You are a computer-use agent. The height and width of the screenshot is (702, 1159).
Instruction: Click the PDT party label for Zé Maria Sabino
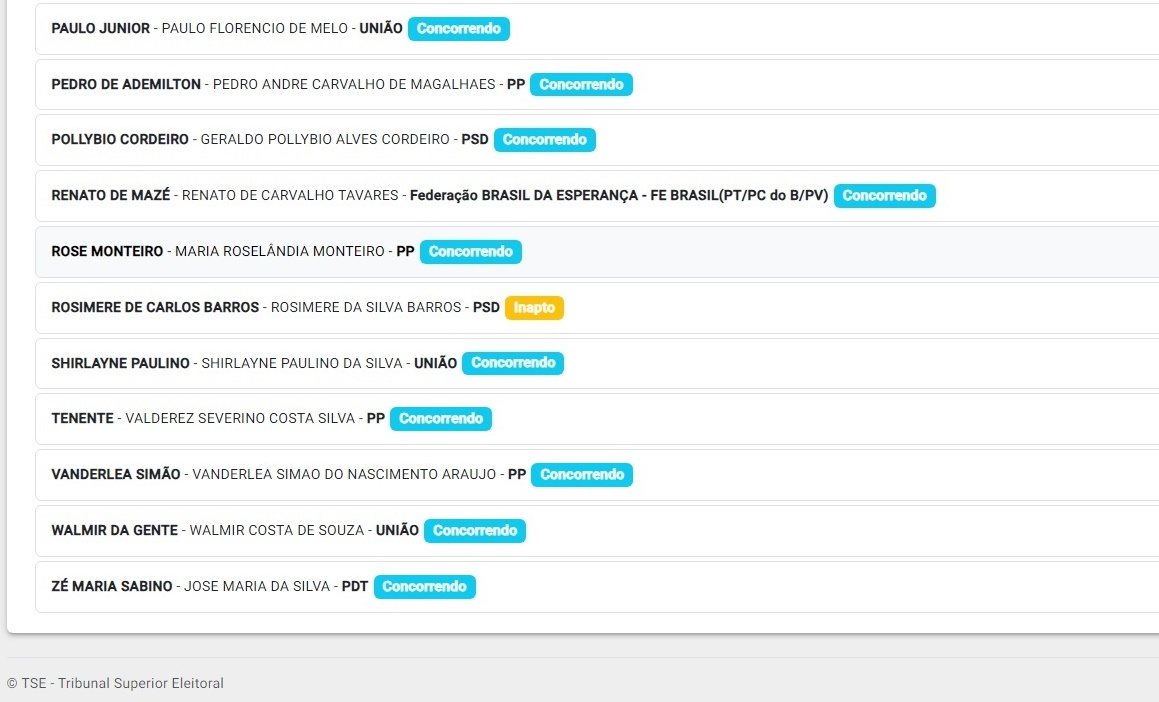pos(355,587)
